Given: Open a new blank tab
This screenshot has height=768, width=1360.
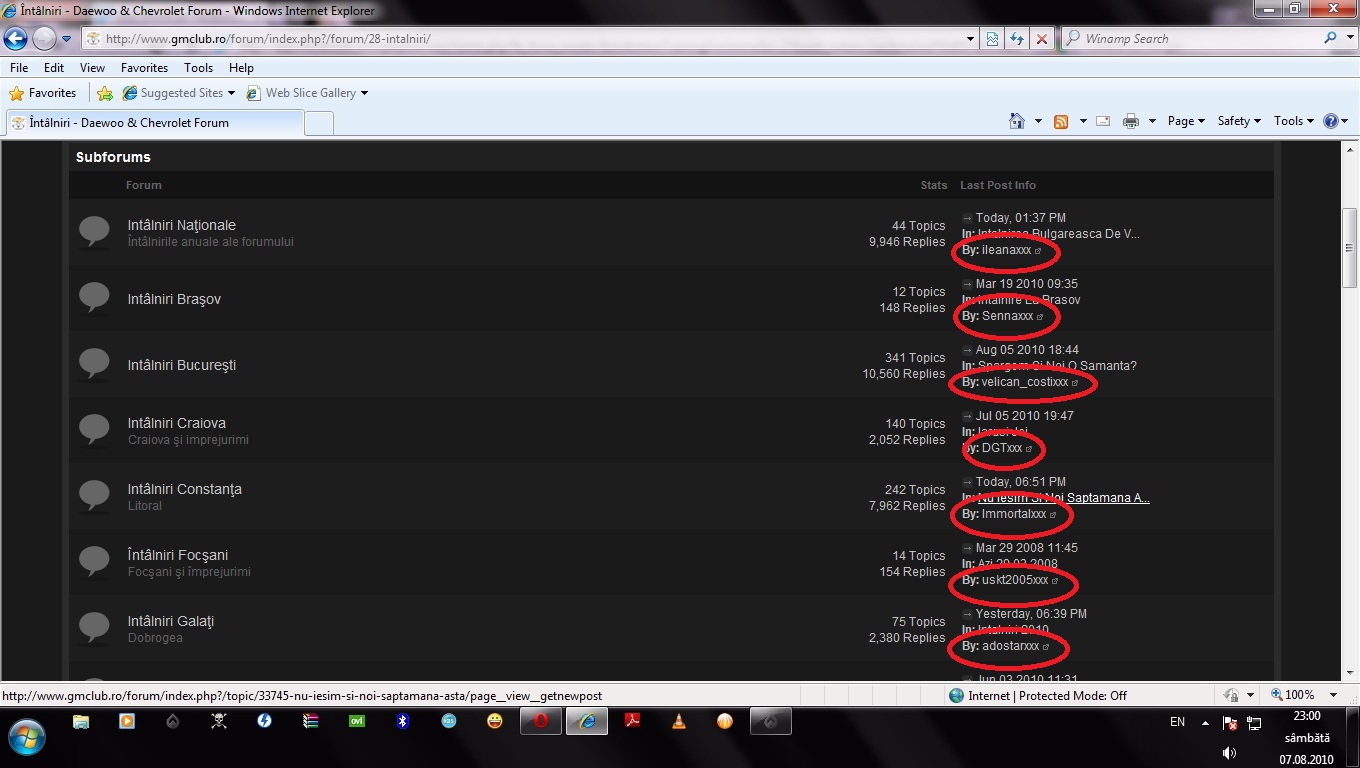Looking at the screenshot, I should [319, 123].
